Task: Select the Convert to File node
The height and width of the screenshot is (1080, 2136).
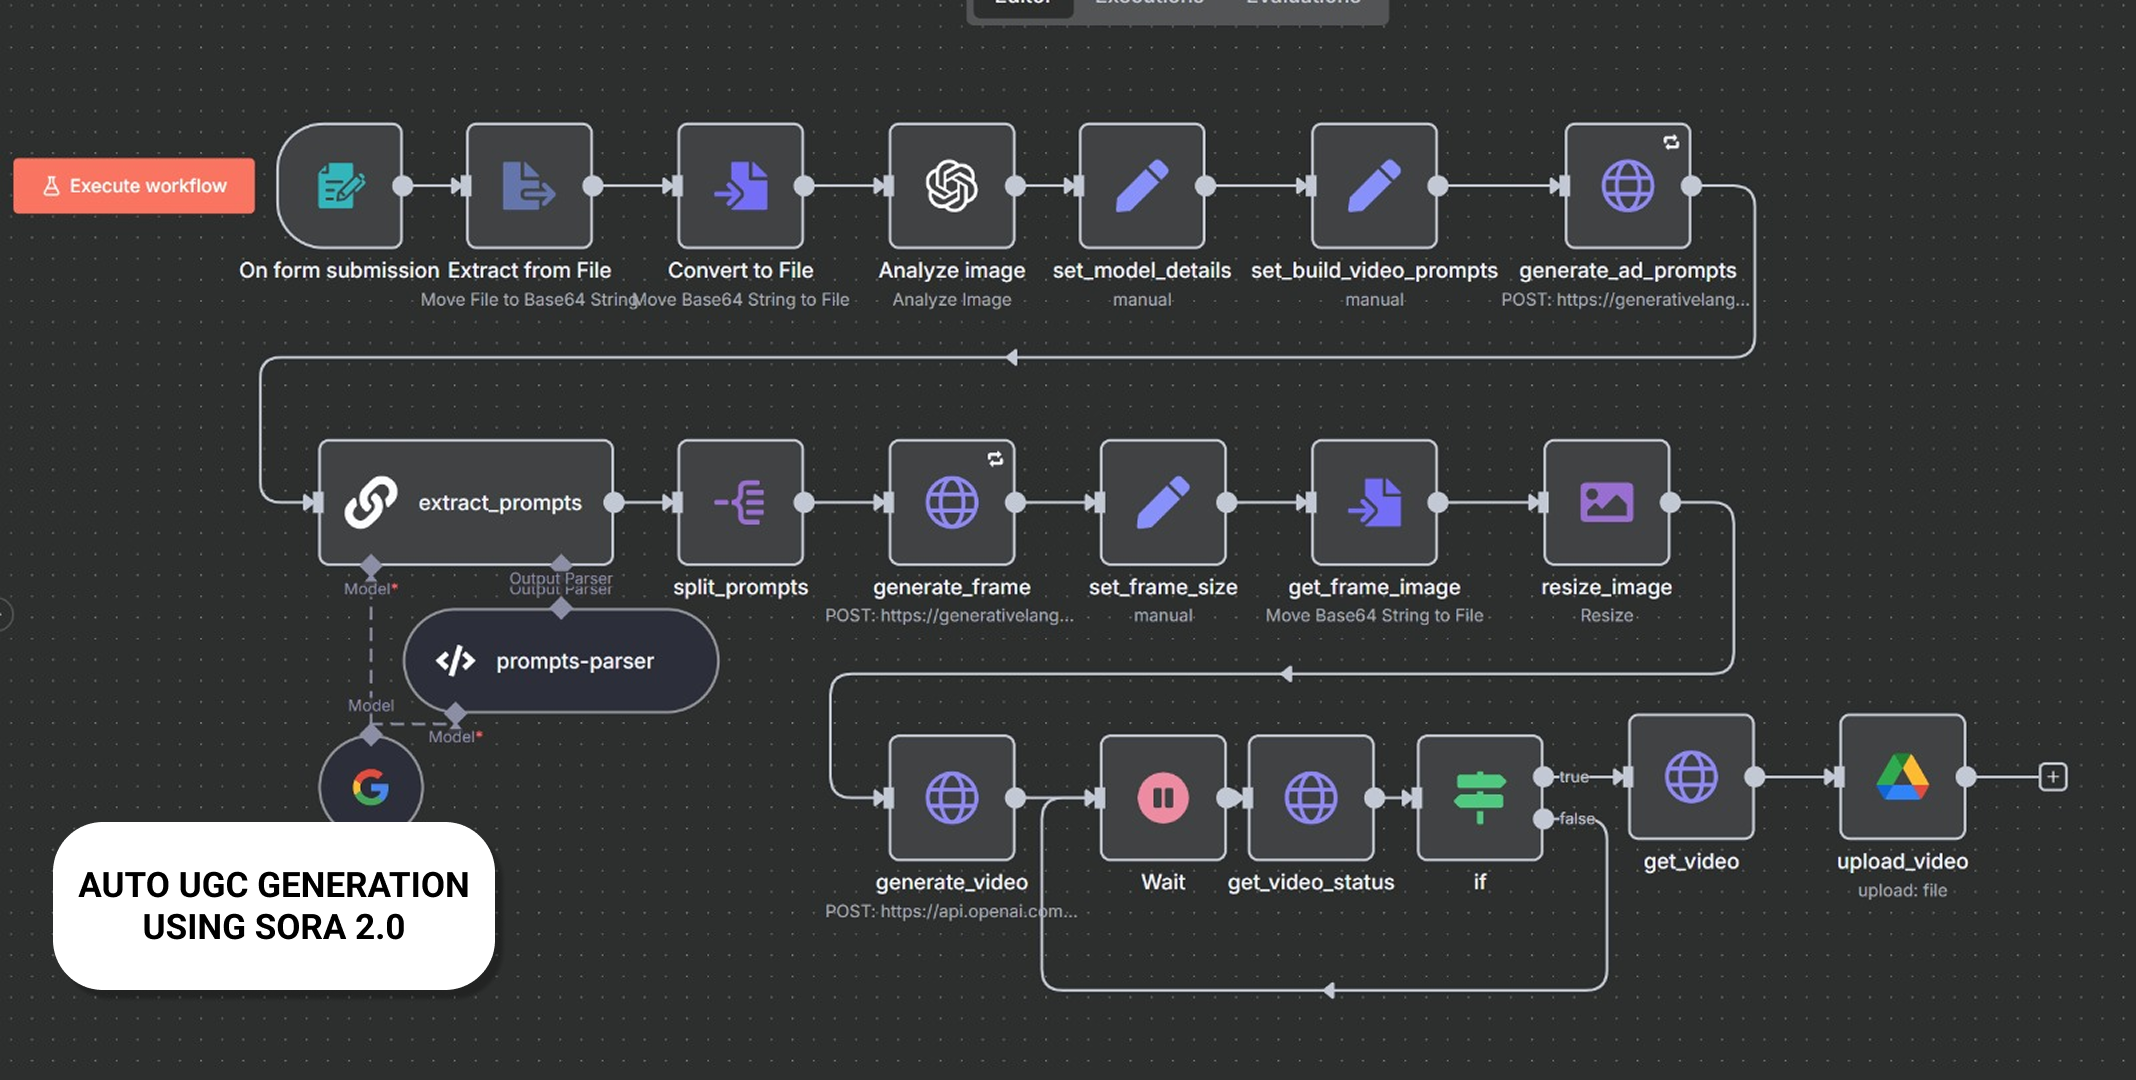Action: click(740, 186)
